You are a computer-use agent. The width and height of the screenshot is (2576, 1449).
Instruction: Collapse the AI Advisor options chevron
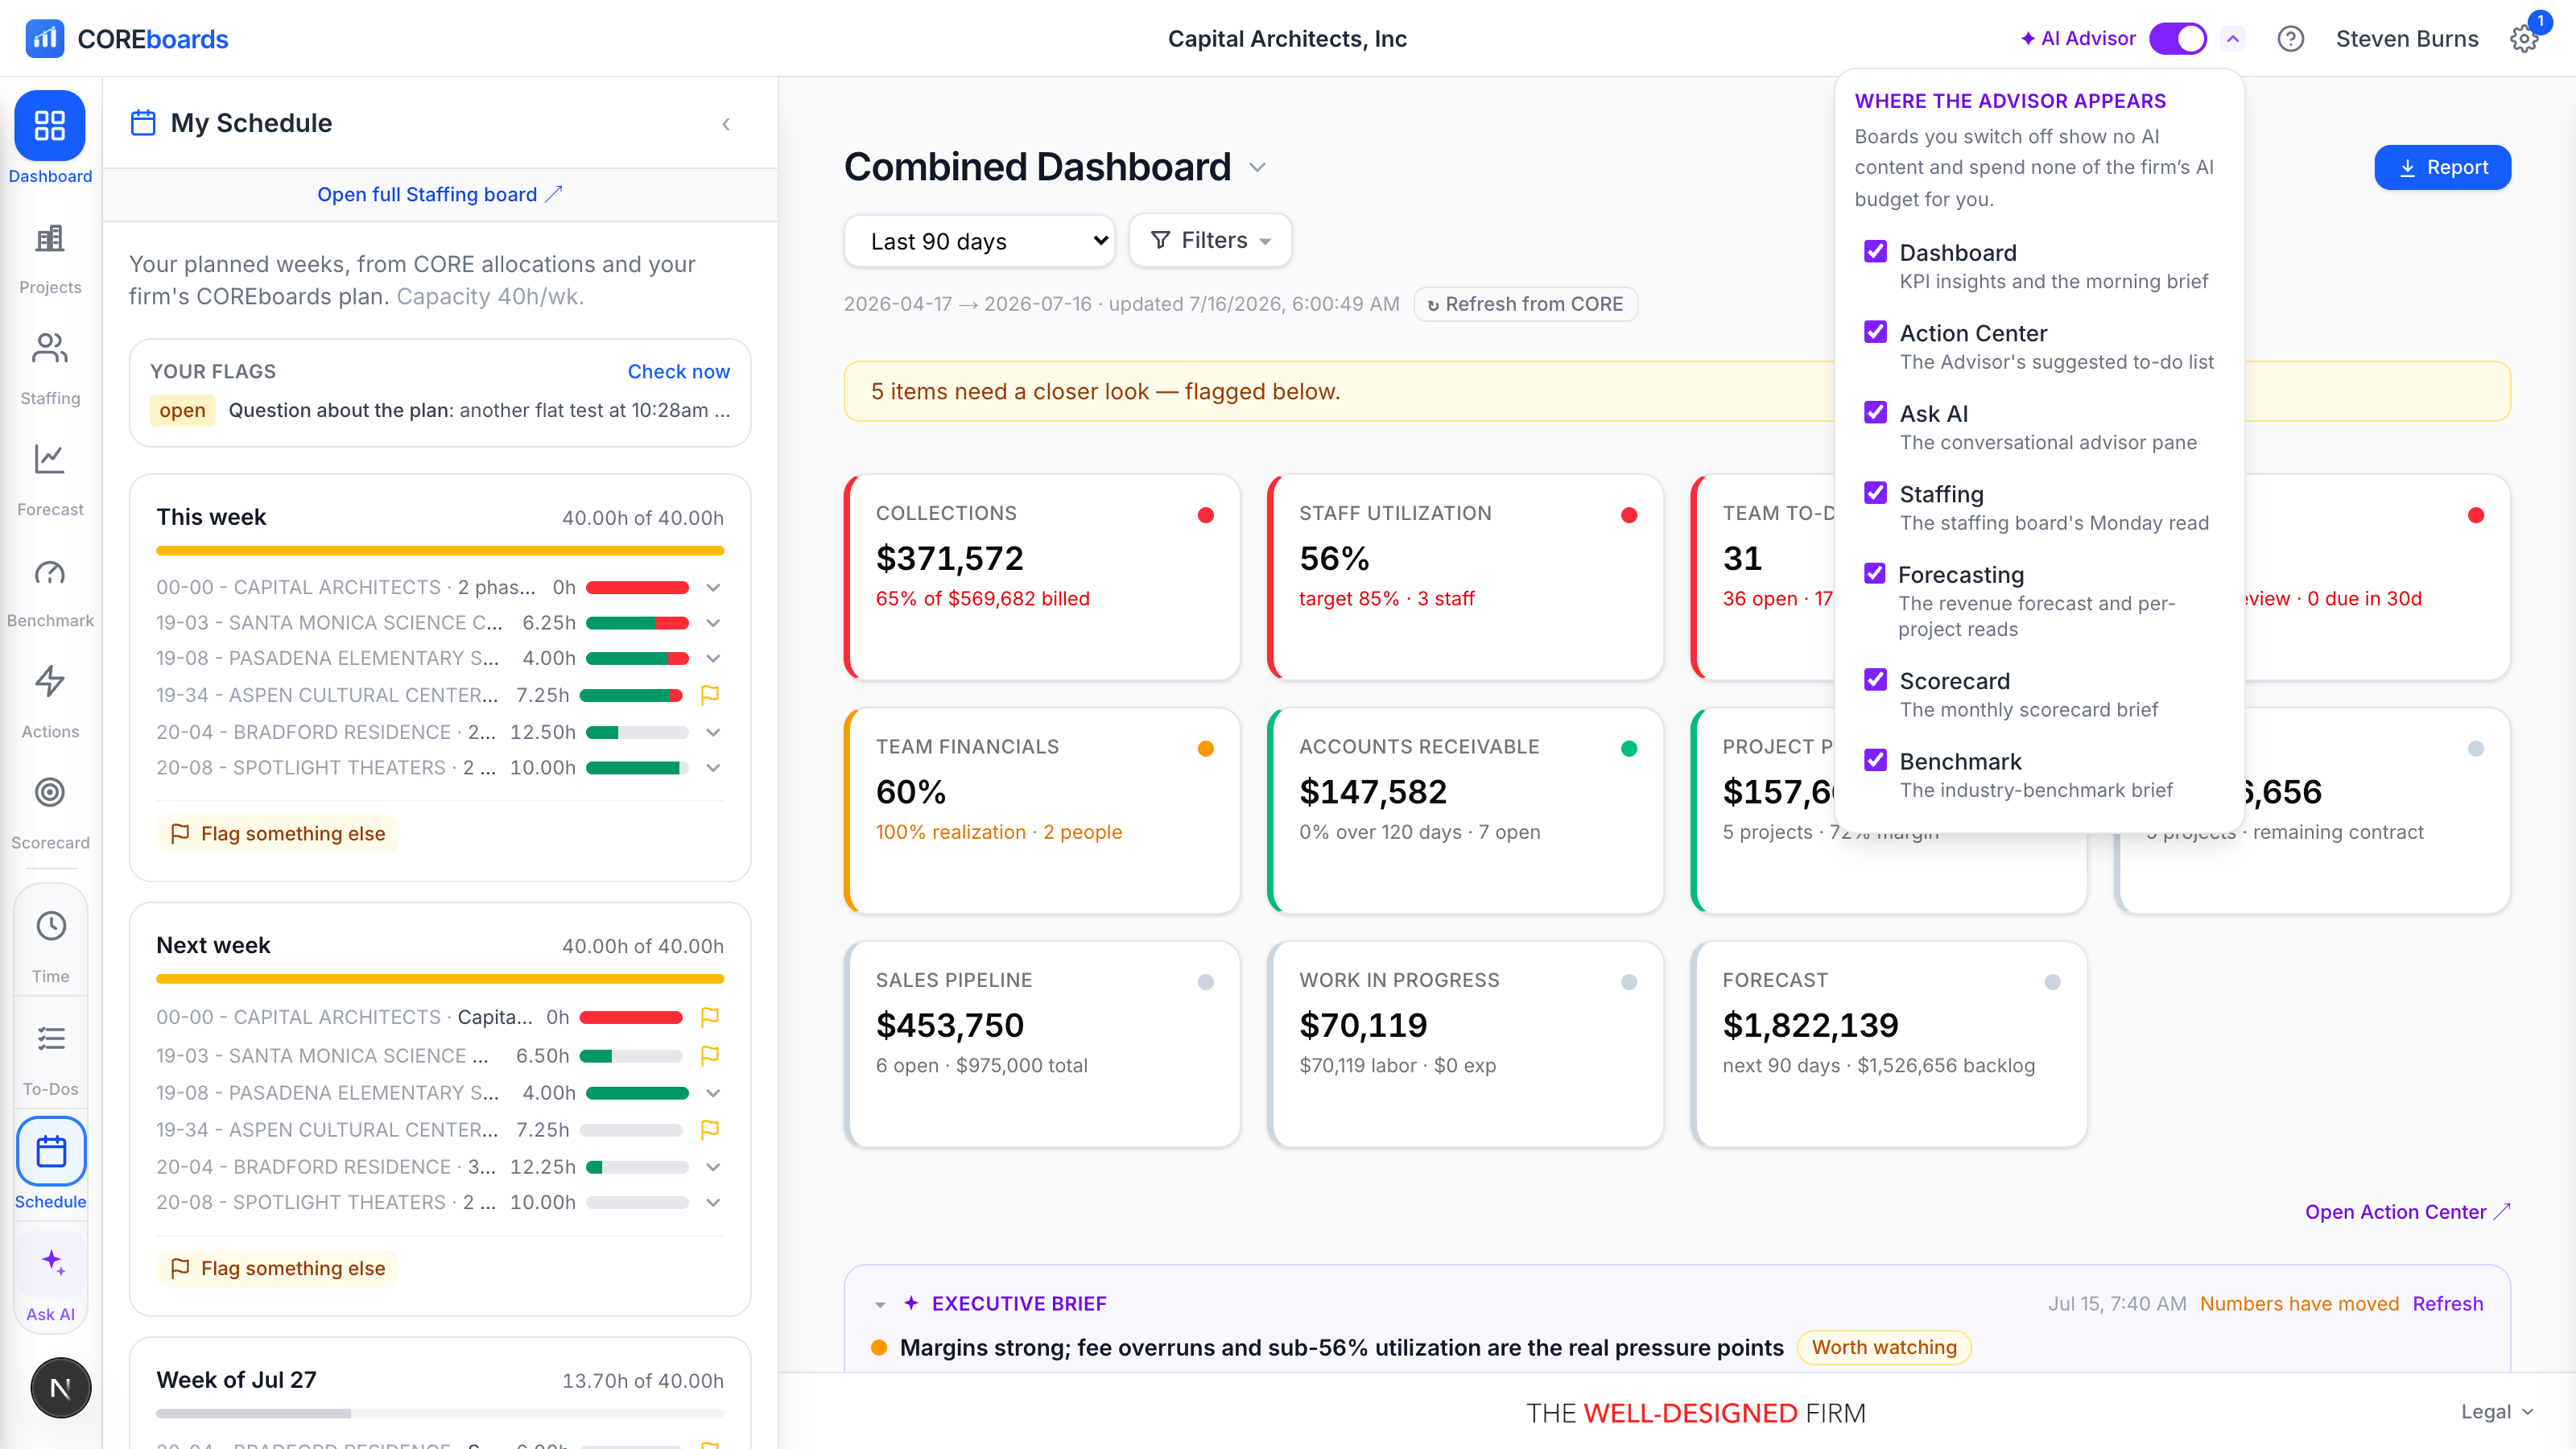point(2233,39)
